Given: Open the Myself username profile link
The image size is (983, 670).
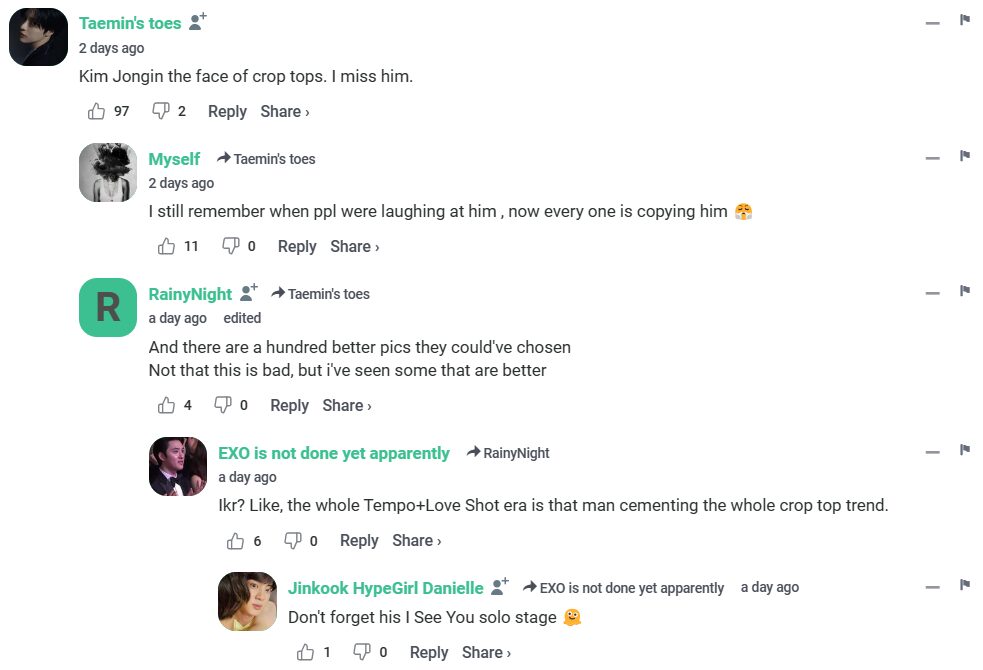Looking at the screenshot, I should click(174, 159).
